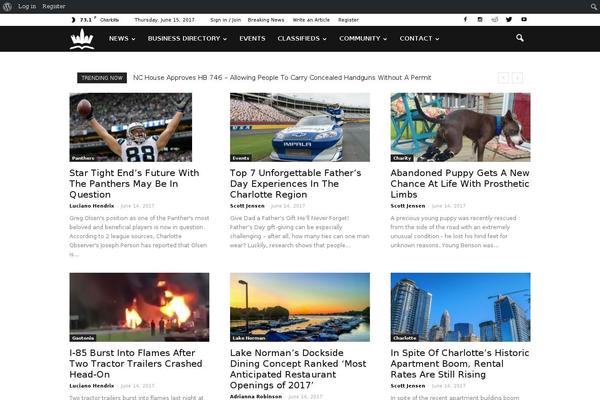Expand the Contact menu

(419, 39)
